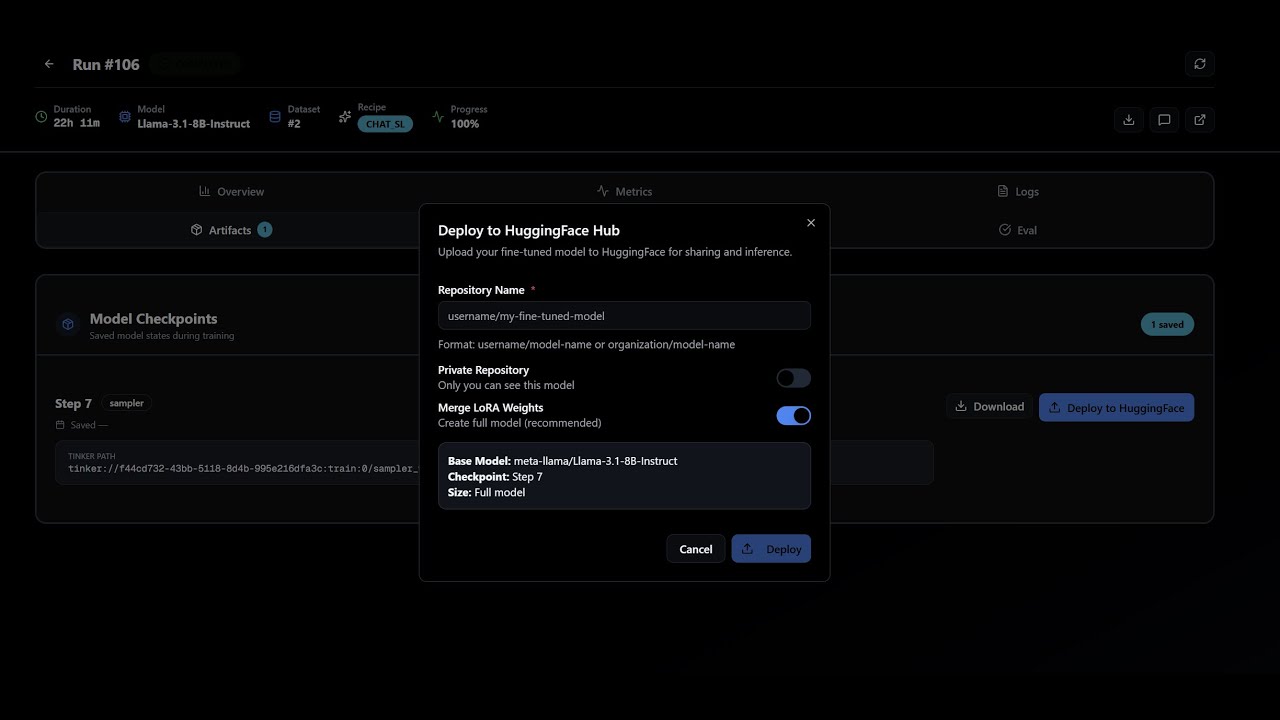Click the sparkle icon next to Recipe
The height and width of the screenshot is (720, 1280).
click(345, 117)
